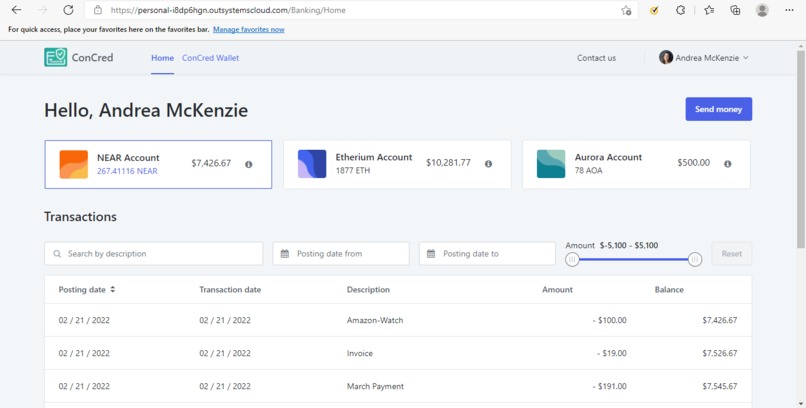This screenshot has height=408, width=806.
Task: Click the 1877 ETH text
Action: tap(353, 171)
